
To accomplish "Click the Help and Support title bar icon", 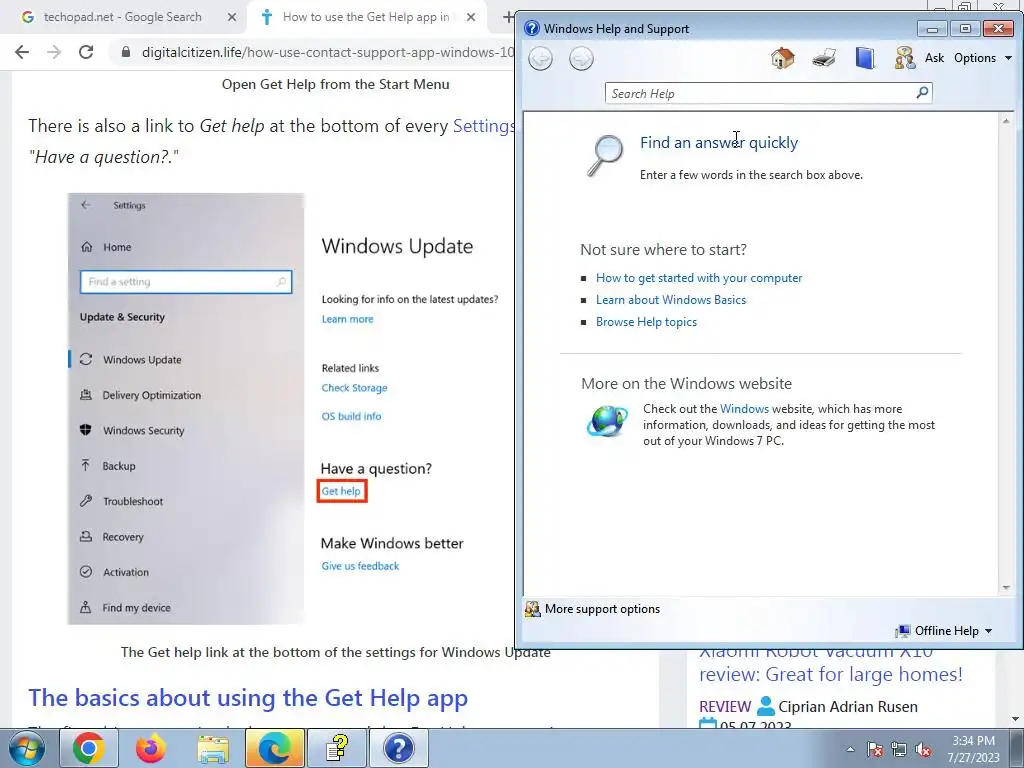I will click(532, 28).
